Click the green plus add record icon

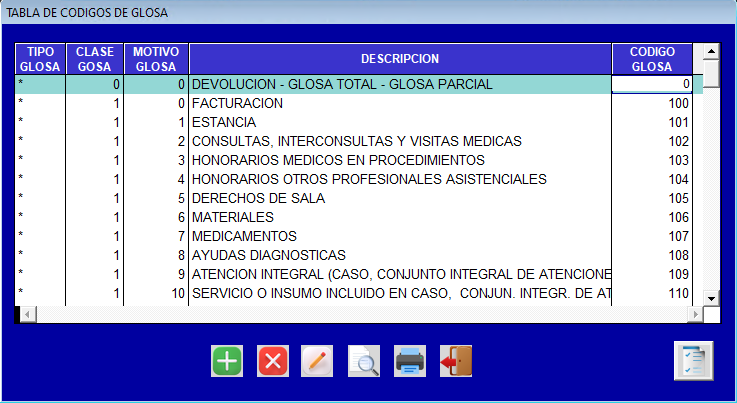tap(227, 361)
